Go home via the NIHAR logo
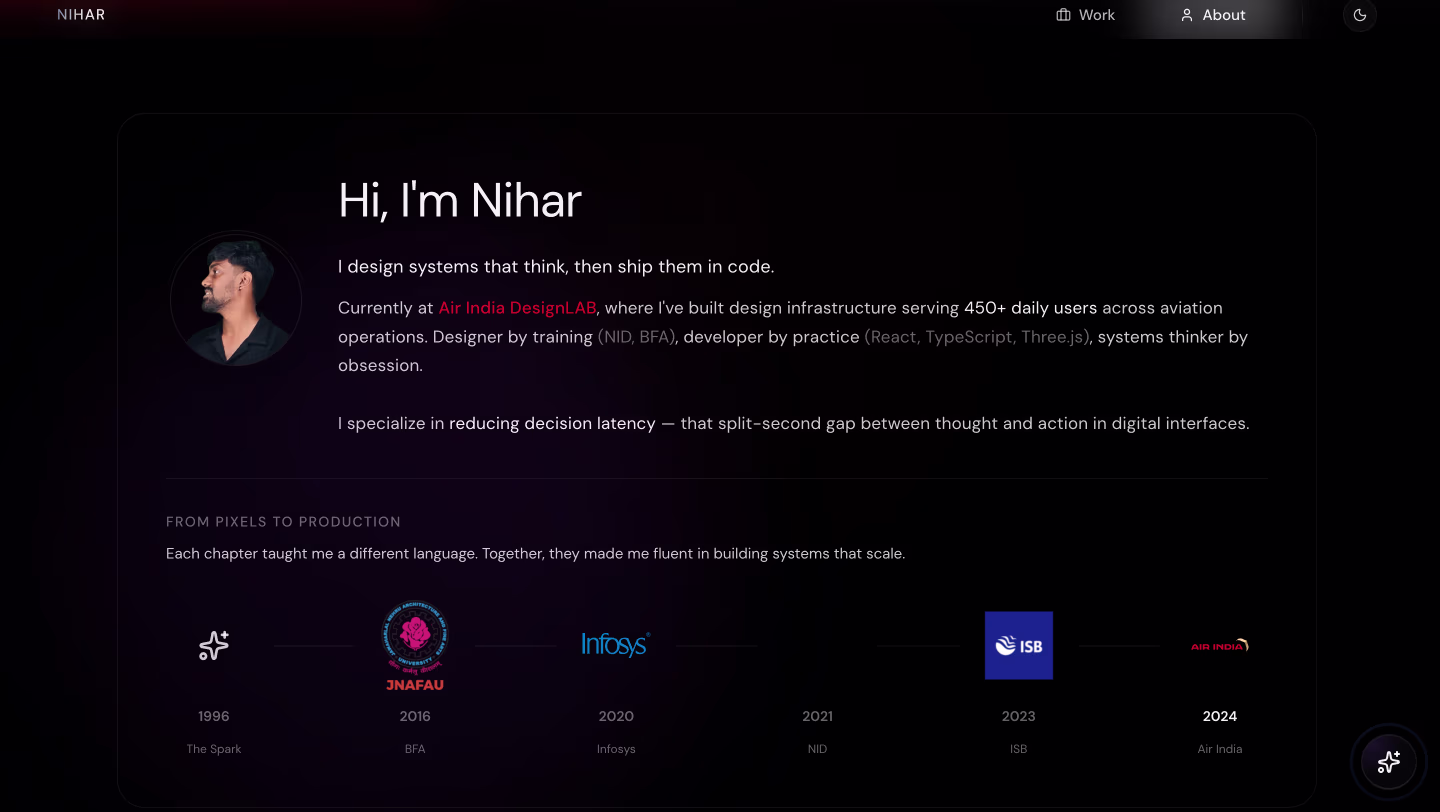 click(81, 15)
